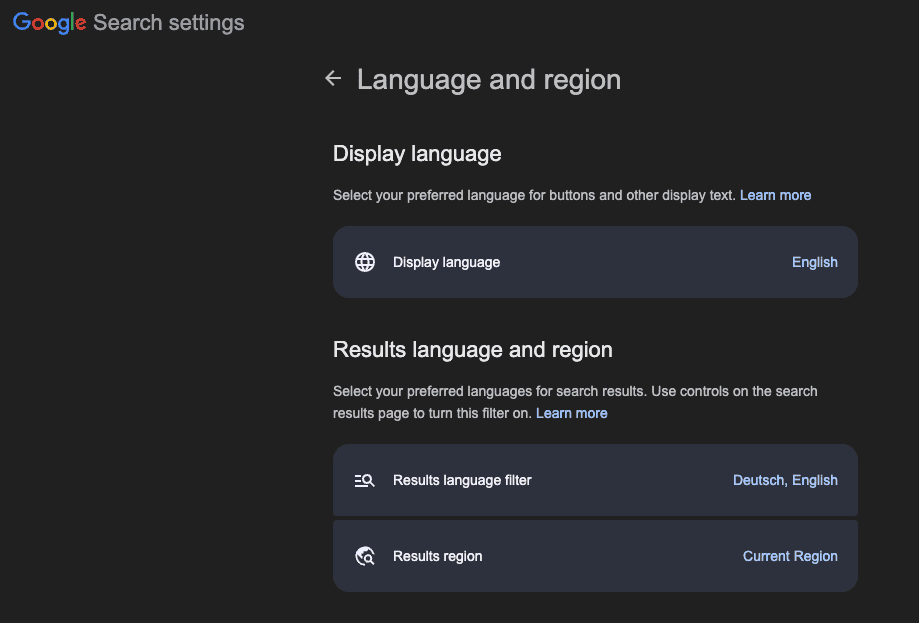
Task: Click the Display language section heading
Action: pyautogui.click(x=417, y=154)
